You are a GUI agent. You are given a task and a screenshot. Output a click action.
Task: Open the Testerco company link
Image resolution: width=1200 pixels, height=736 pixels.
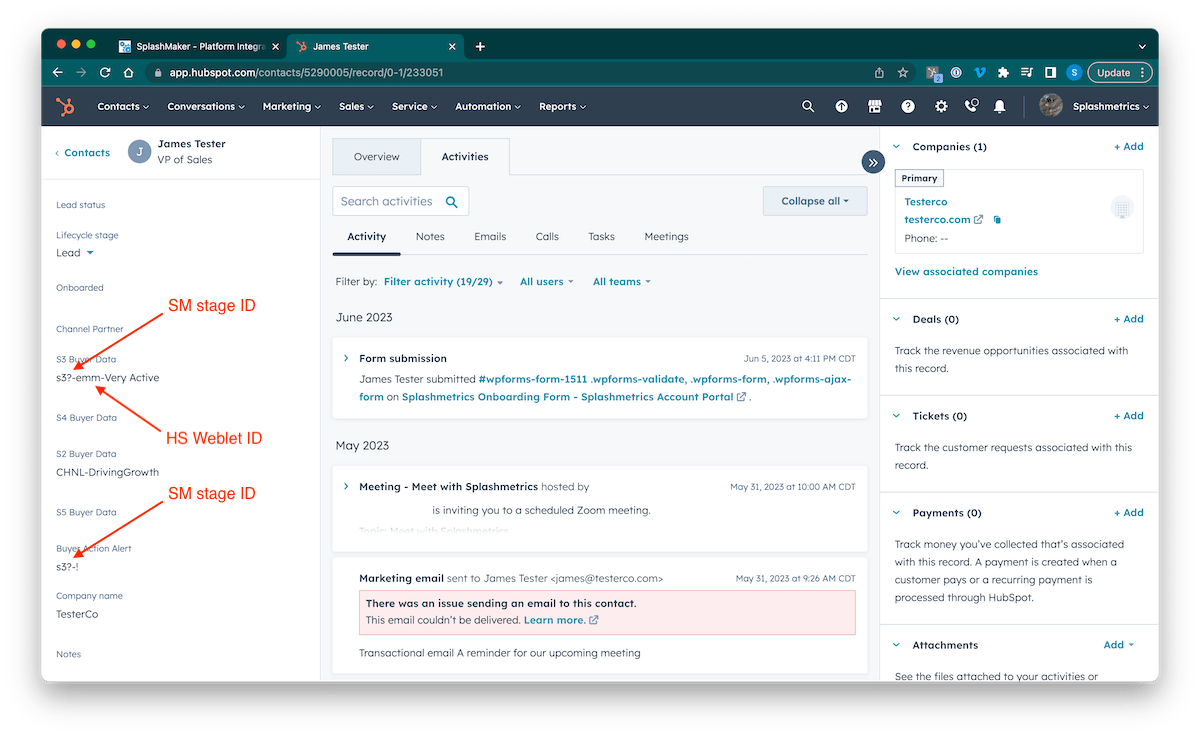pyautogui.click(x=926, y=202)
